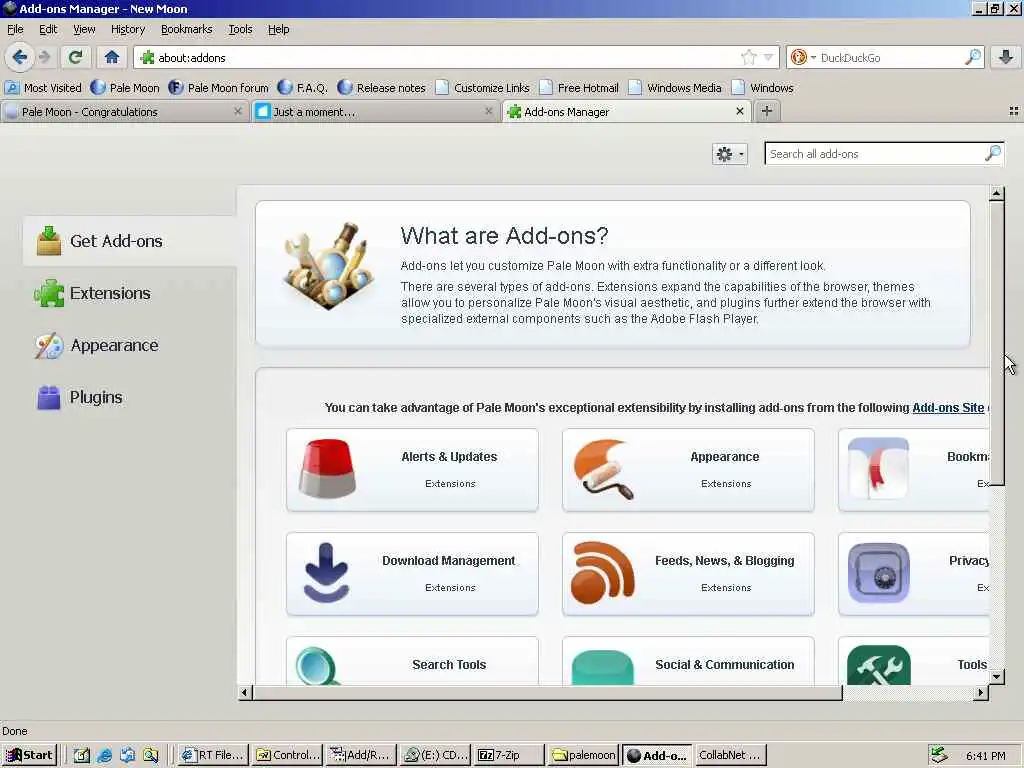The image size is (1024, 768).
Task: Select Plugins in the sidebar
Action: 130,397
